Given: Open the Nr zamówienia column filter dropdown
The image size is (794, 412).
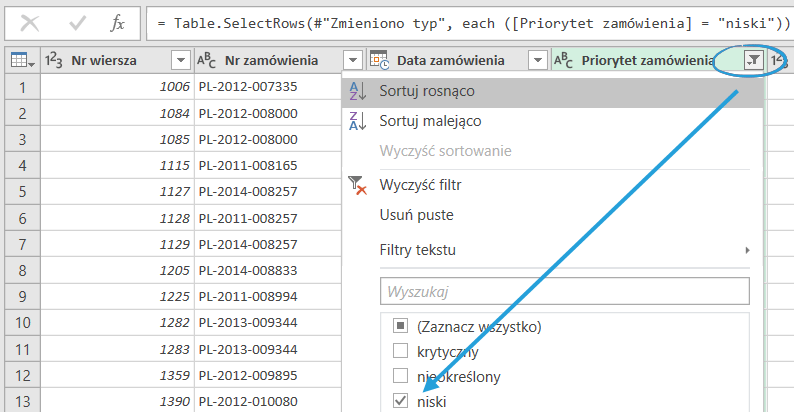Looking at the screenshot, I should click(352, 61).
